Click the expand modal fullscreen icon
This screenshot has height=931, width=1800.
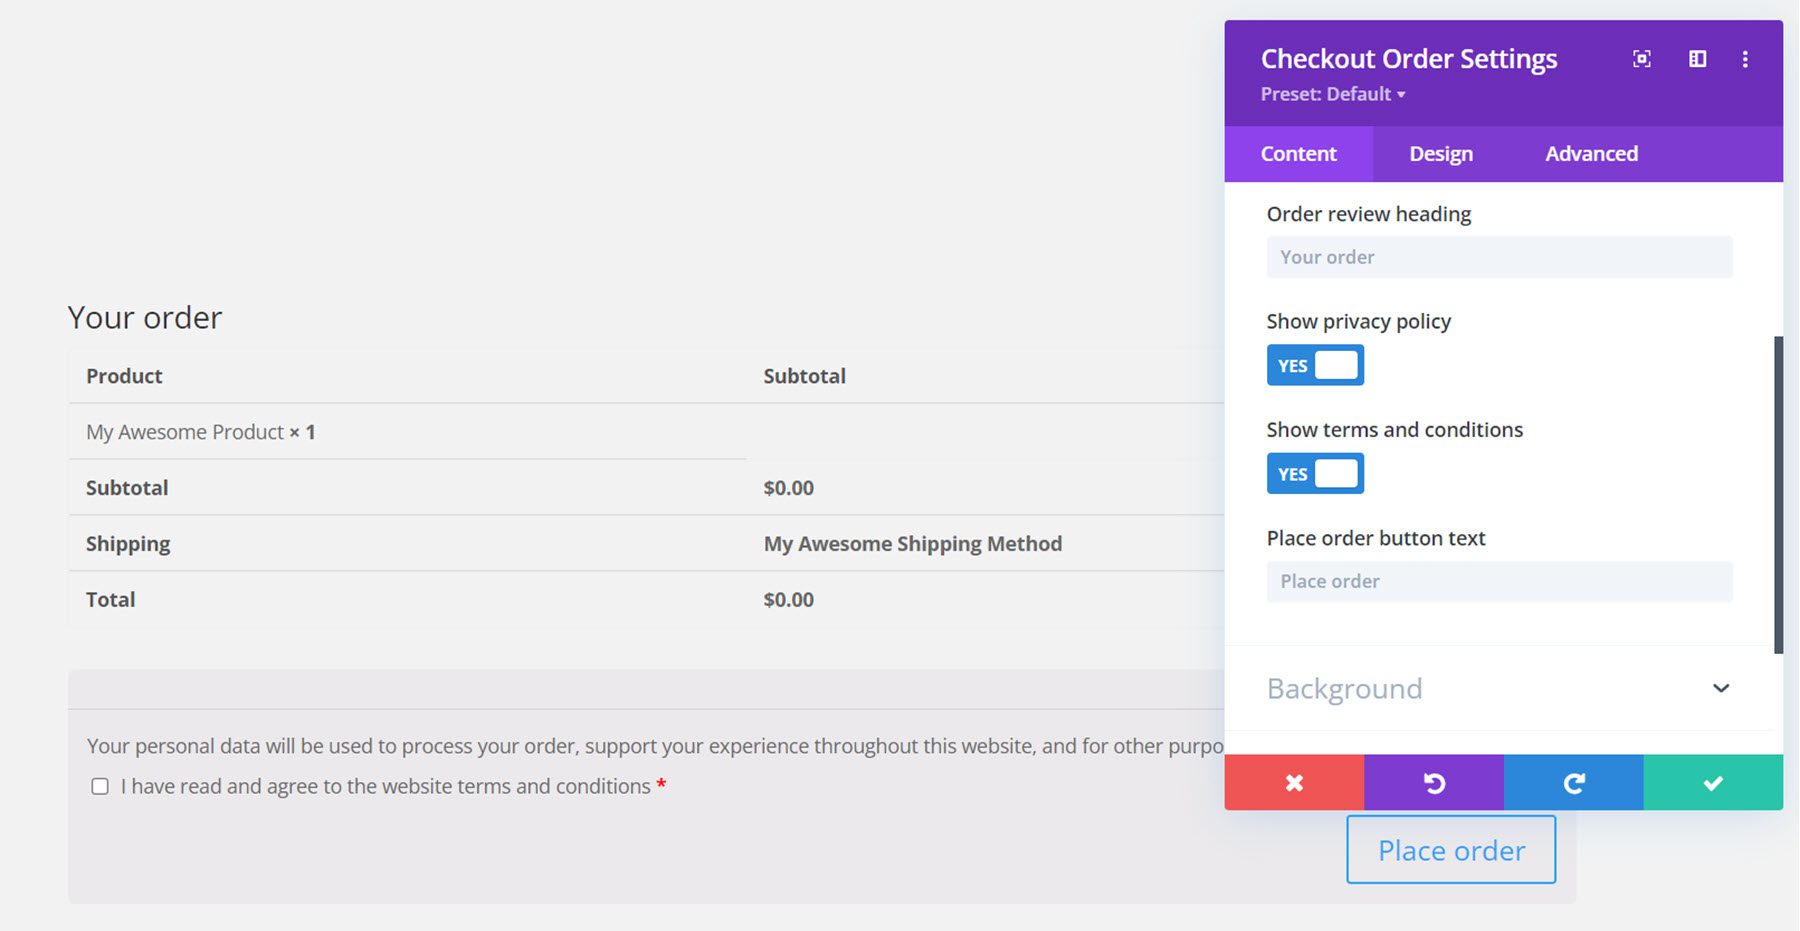[1642, 59]
